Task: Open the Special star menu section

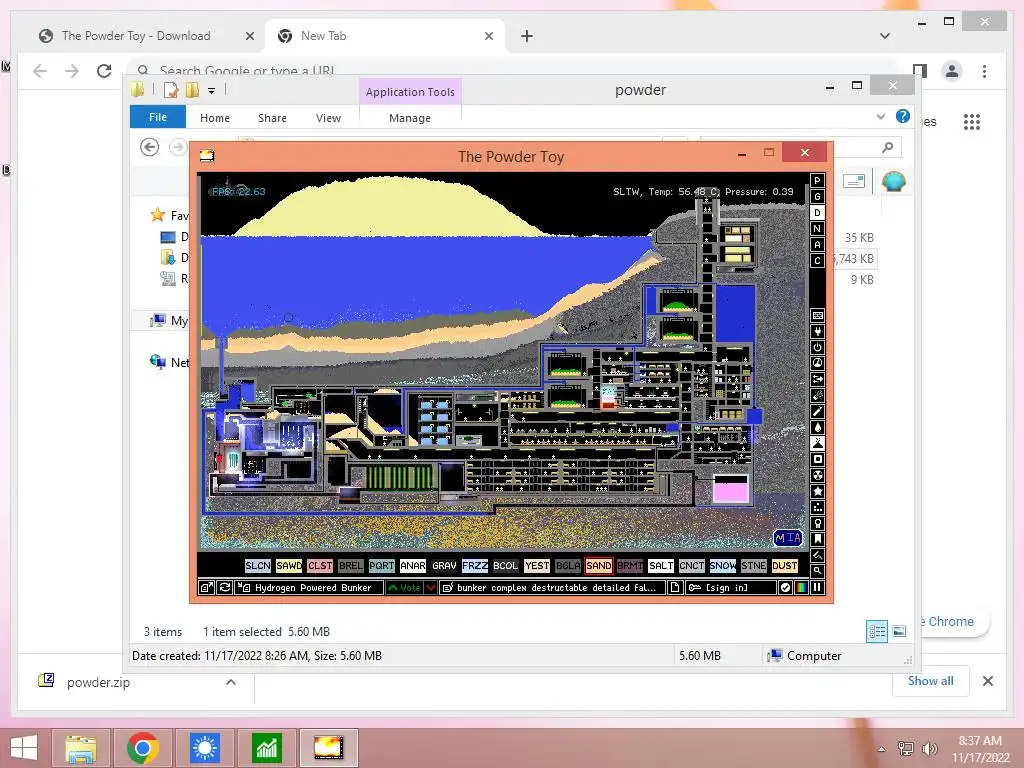Action: click(x=817, y=491)
